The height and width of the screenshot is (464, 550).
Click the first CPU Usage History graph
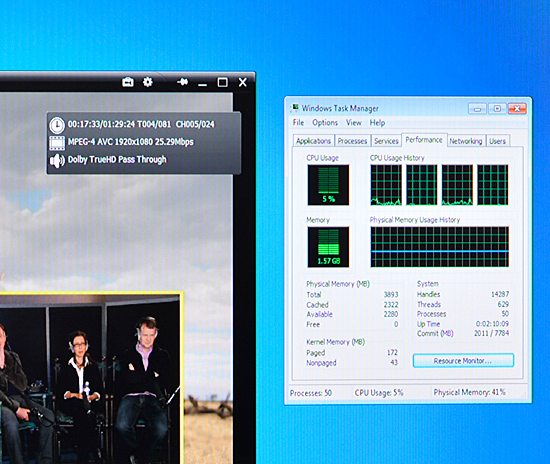(x=386, y=185)
